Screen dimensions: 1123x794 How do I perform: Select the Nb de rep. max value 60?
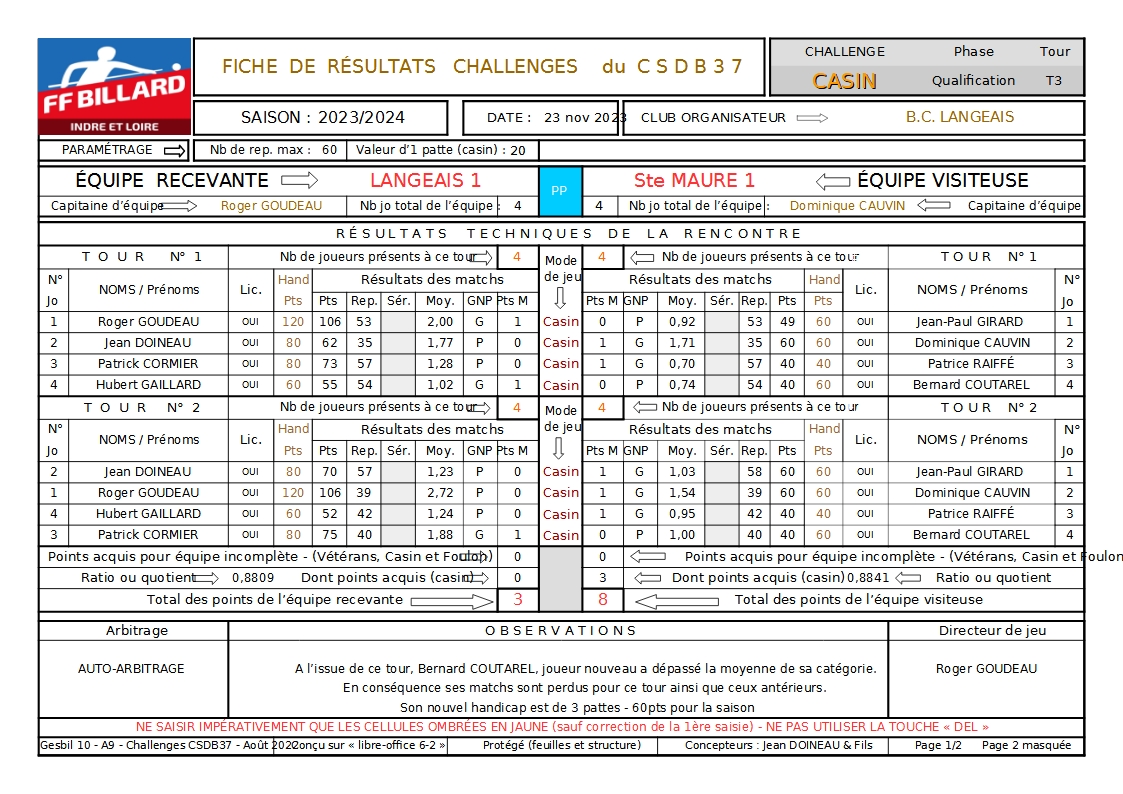click(x=329, y=150)
